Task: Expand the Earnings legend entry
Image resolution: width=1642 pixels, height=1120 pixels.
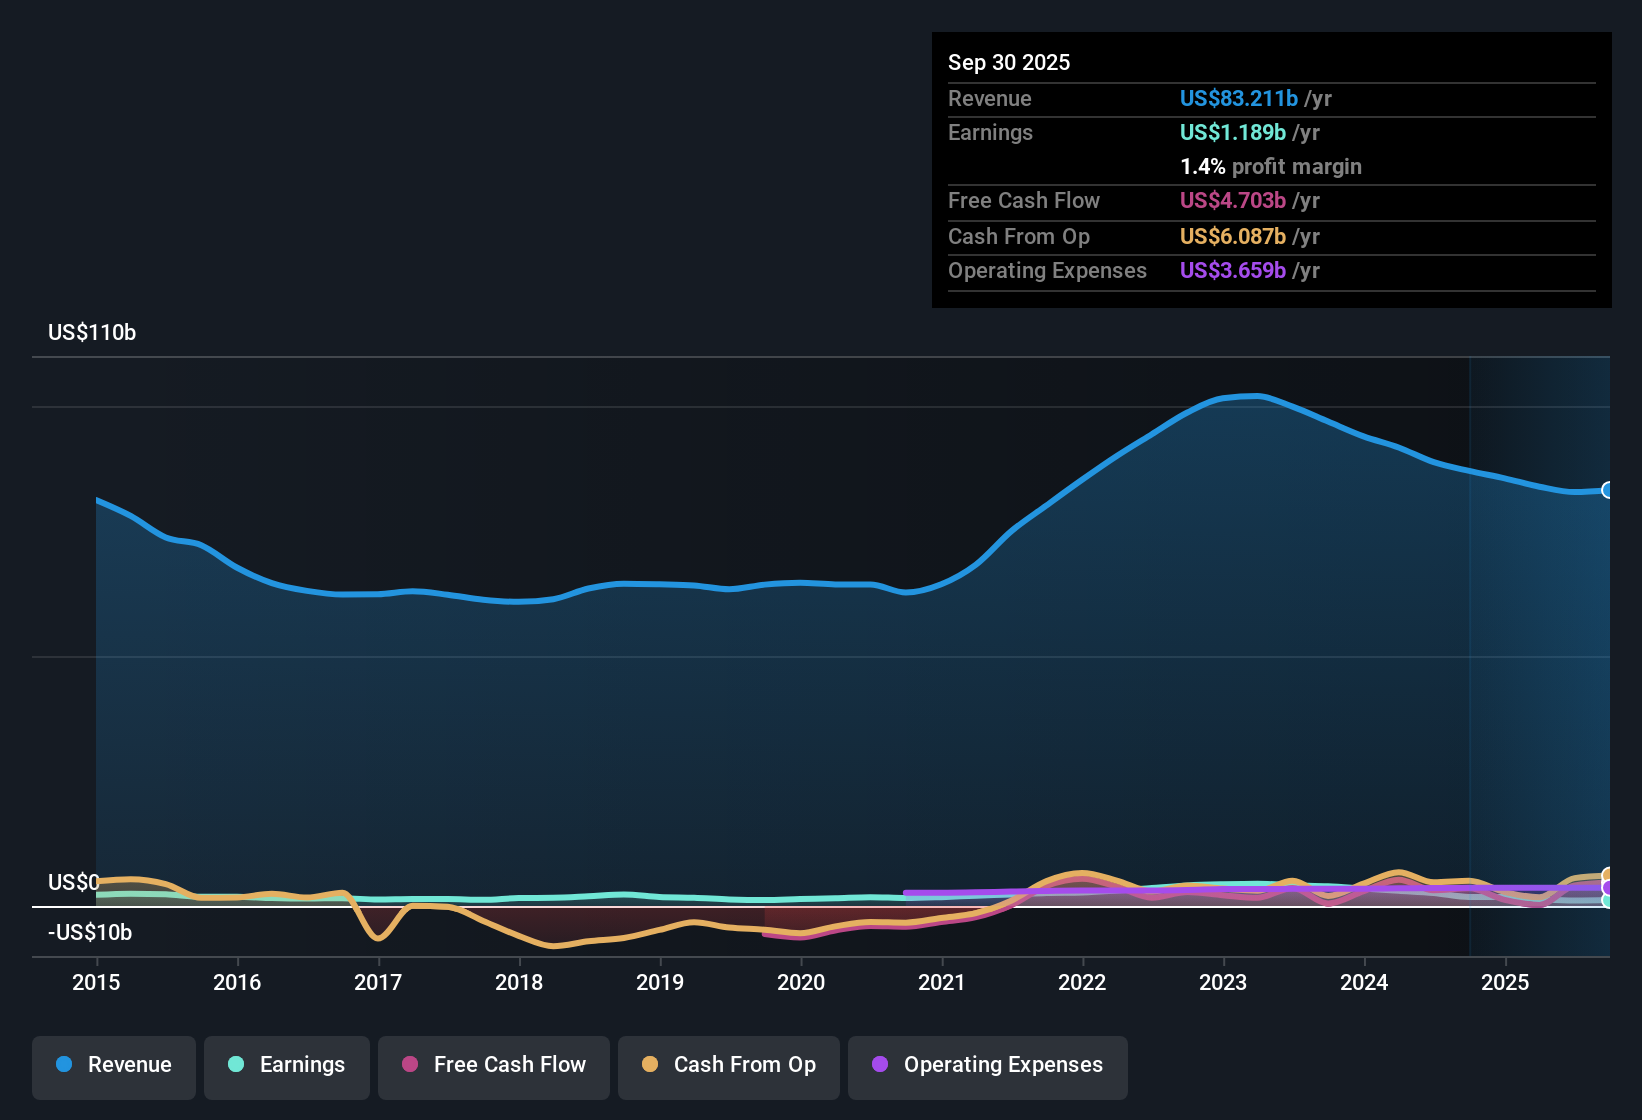Action: click(x=287, y=1067)
